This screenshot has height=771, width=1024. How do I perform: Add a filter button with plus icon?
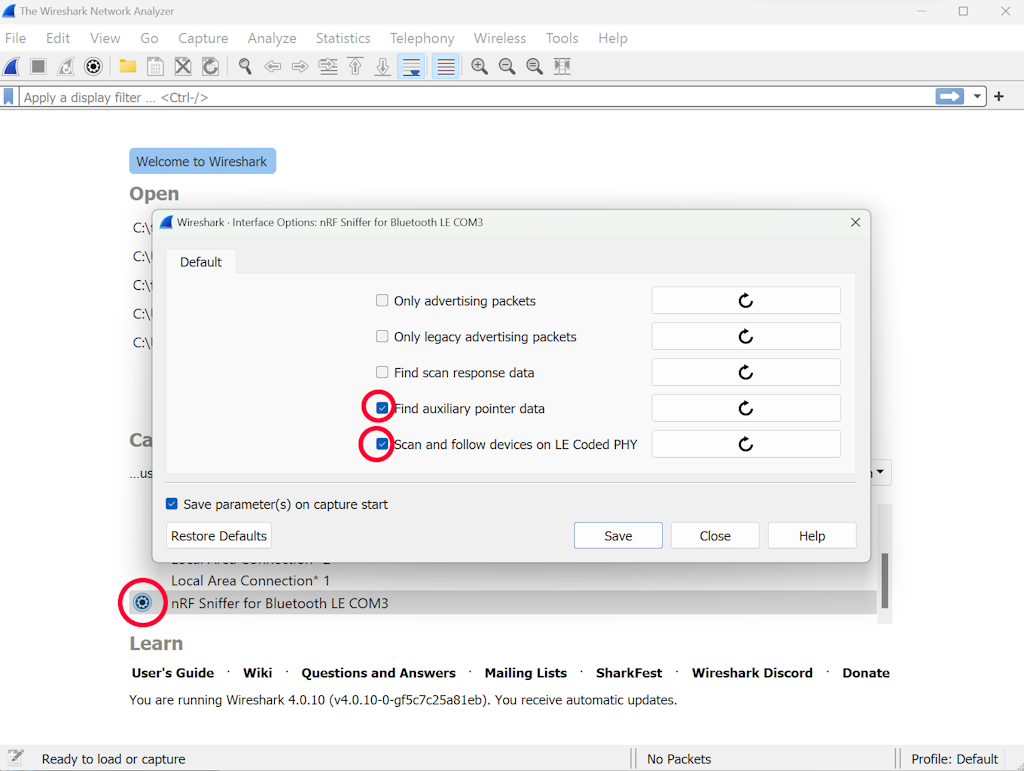click(999, 97)
